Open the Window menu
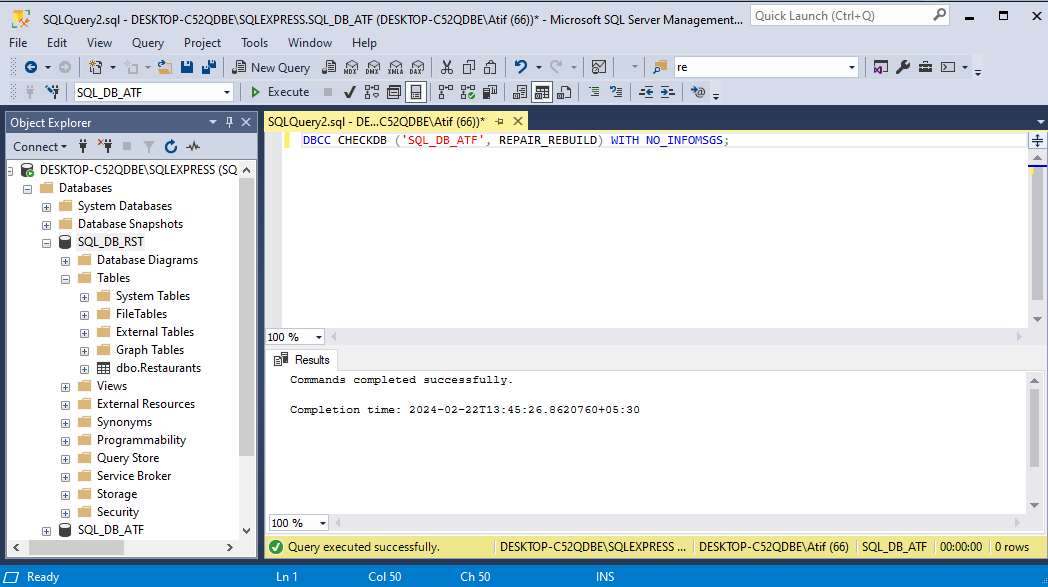This screenshot has height=587, width=1048. [309, 43]
